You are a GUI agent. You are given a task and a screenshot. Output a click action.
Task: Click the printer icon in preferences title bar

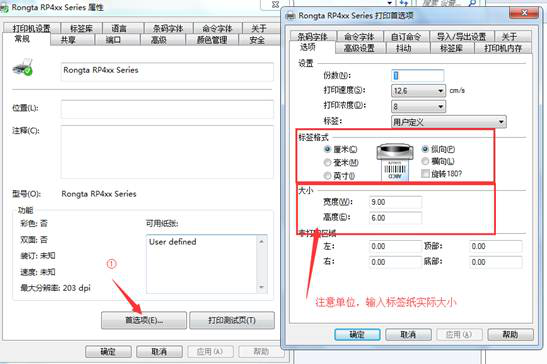tap(291, 16)
